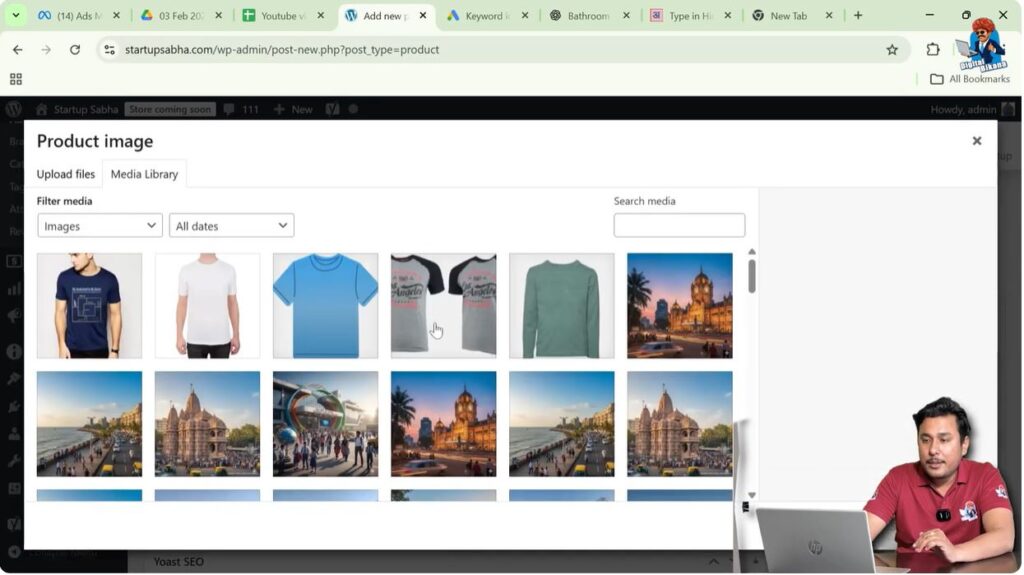The height and width of the screenshot is (575, 1024).
Task: Click the WordPress logo in admin bar
Action: click(14, 109)
